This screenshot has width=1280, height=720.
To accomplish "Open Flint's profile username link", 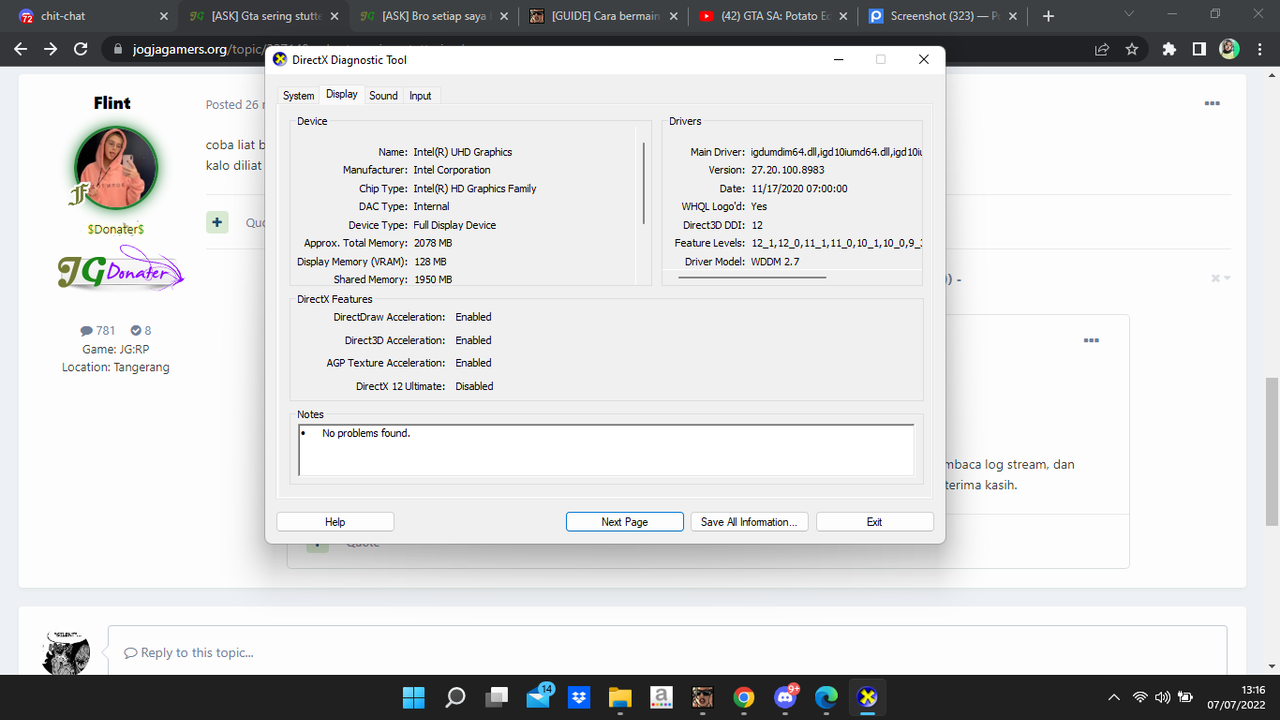I will [112, 103].
